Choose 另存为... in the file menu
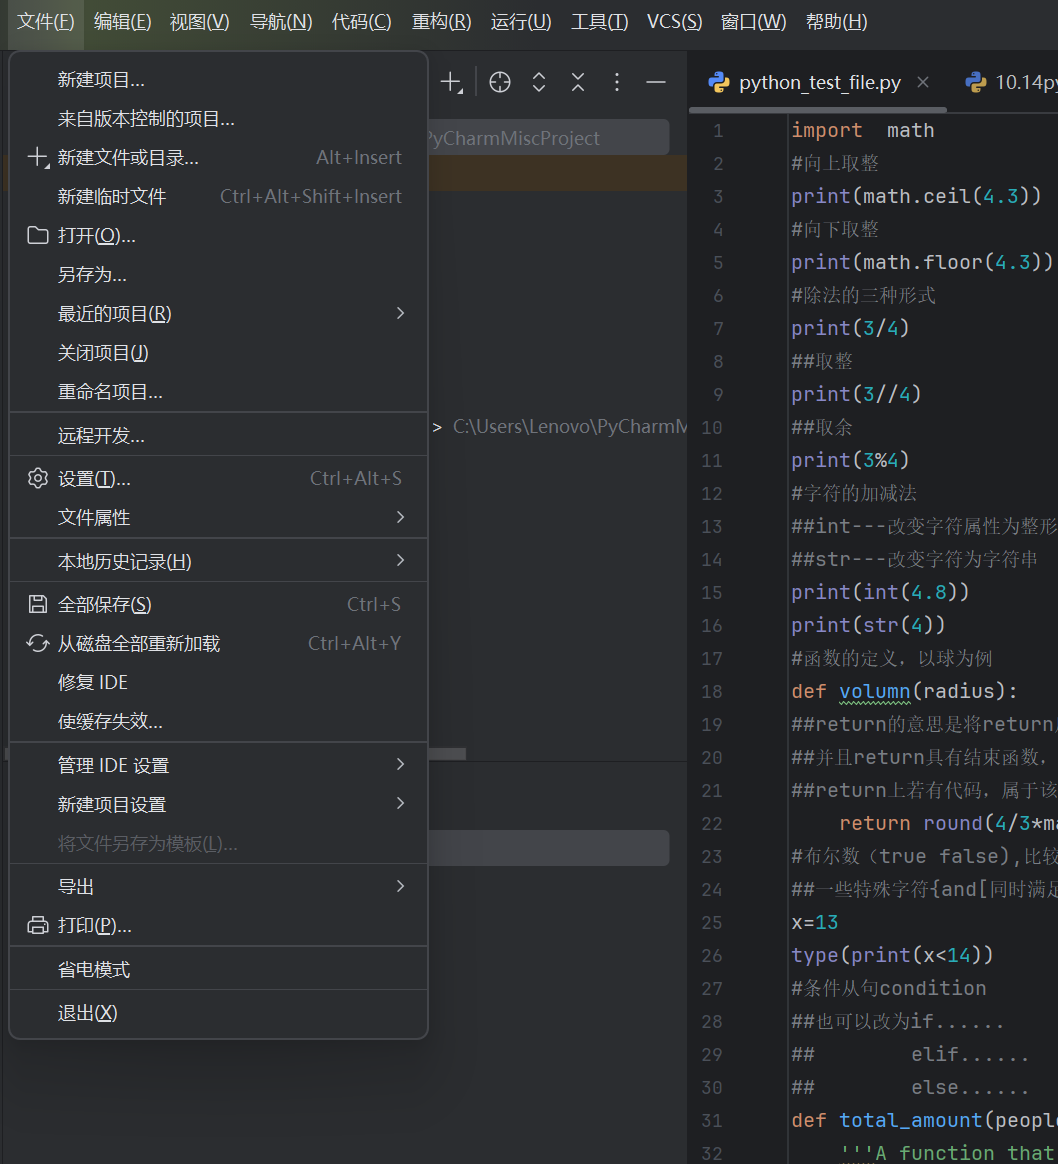Screen dimensions: 1058x1164 218,275
